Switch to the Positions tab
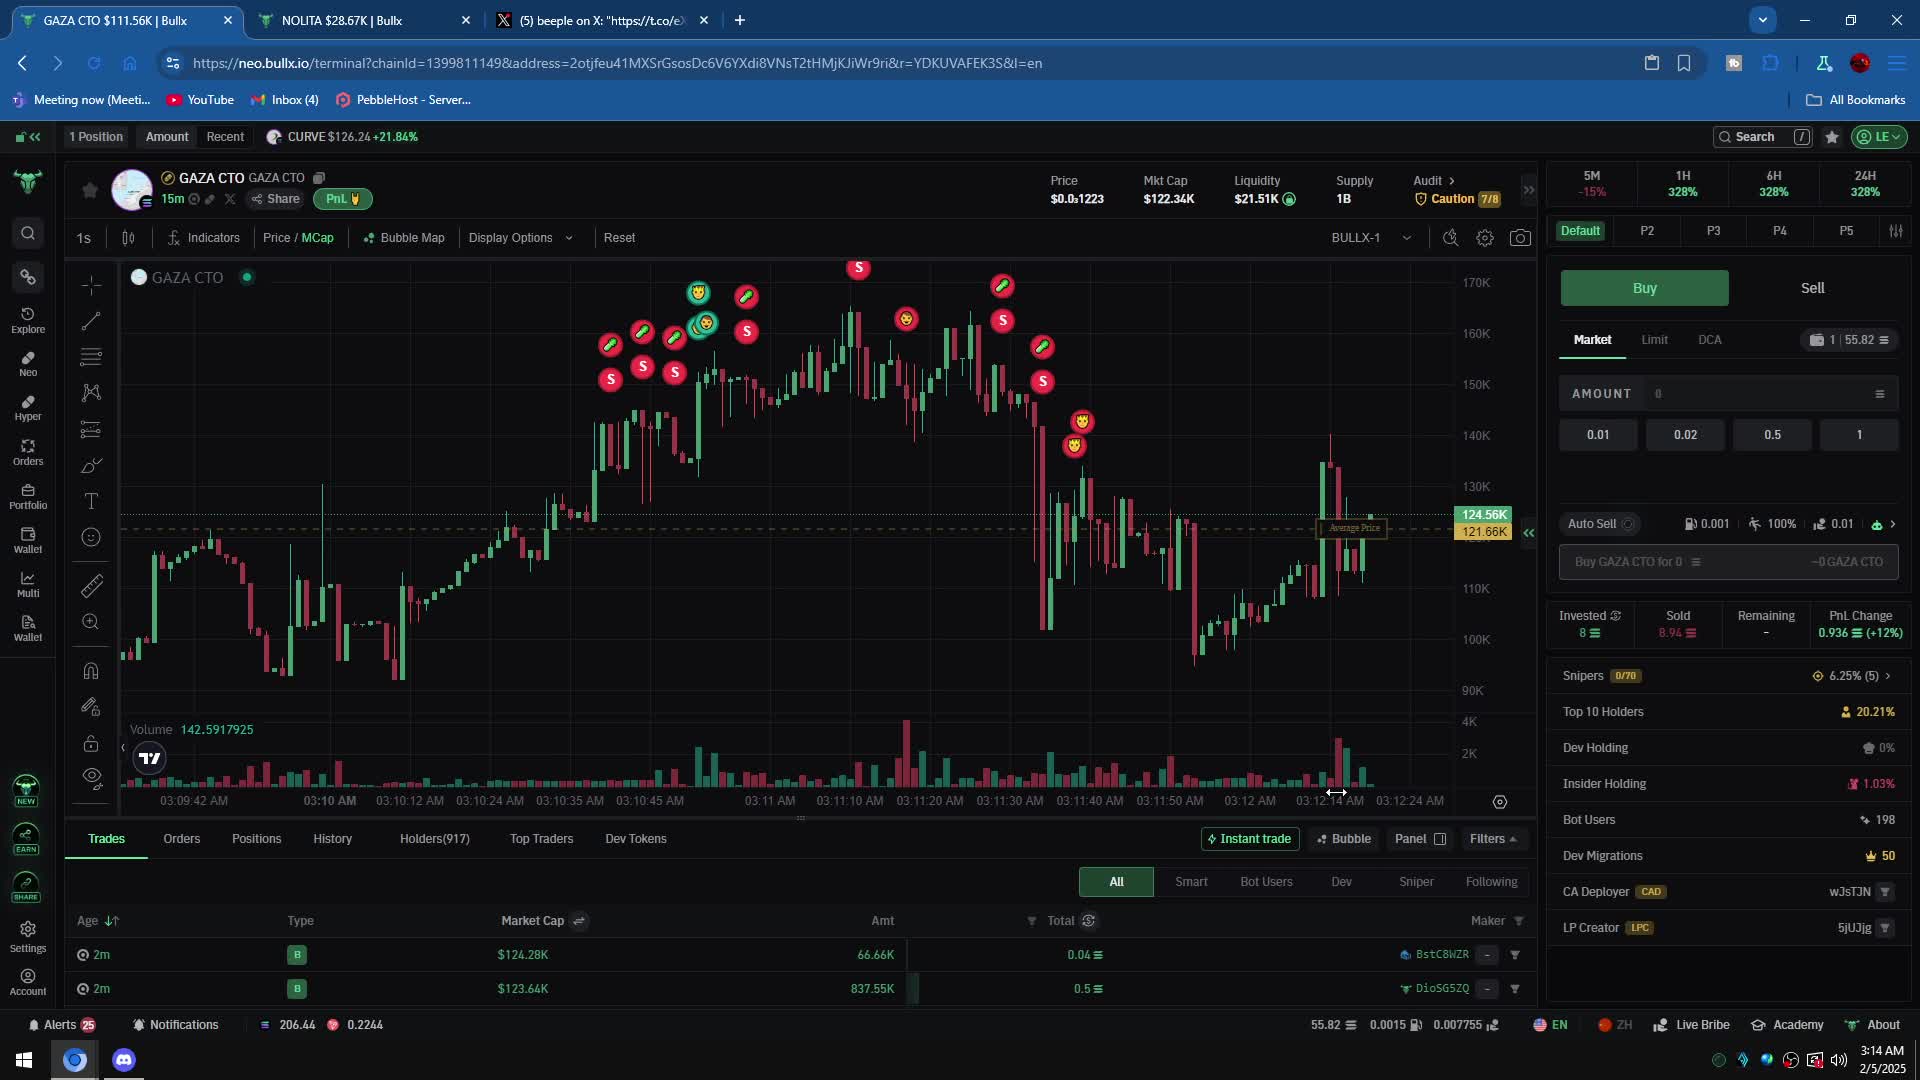This screenshot has height=1080, width=1920. click(256, 839)
